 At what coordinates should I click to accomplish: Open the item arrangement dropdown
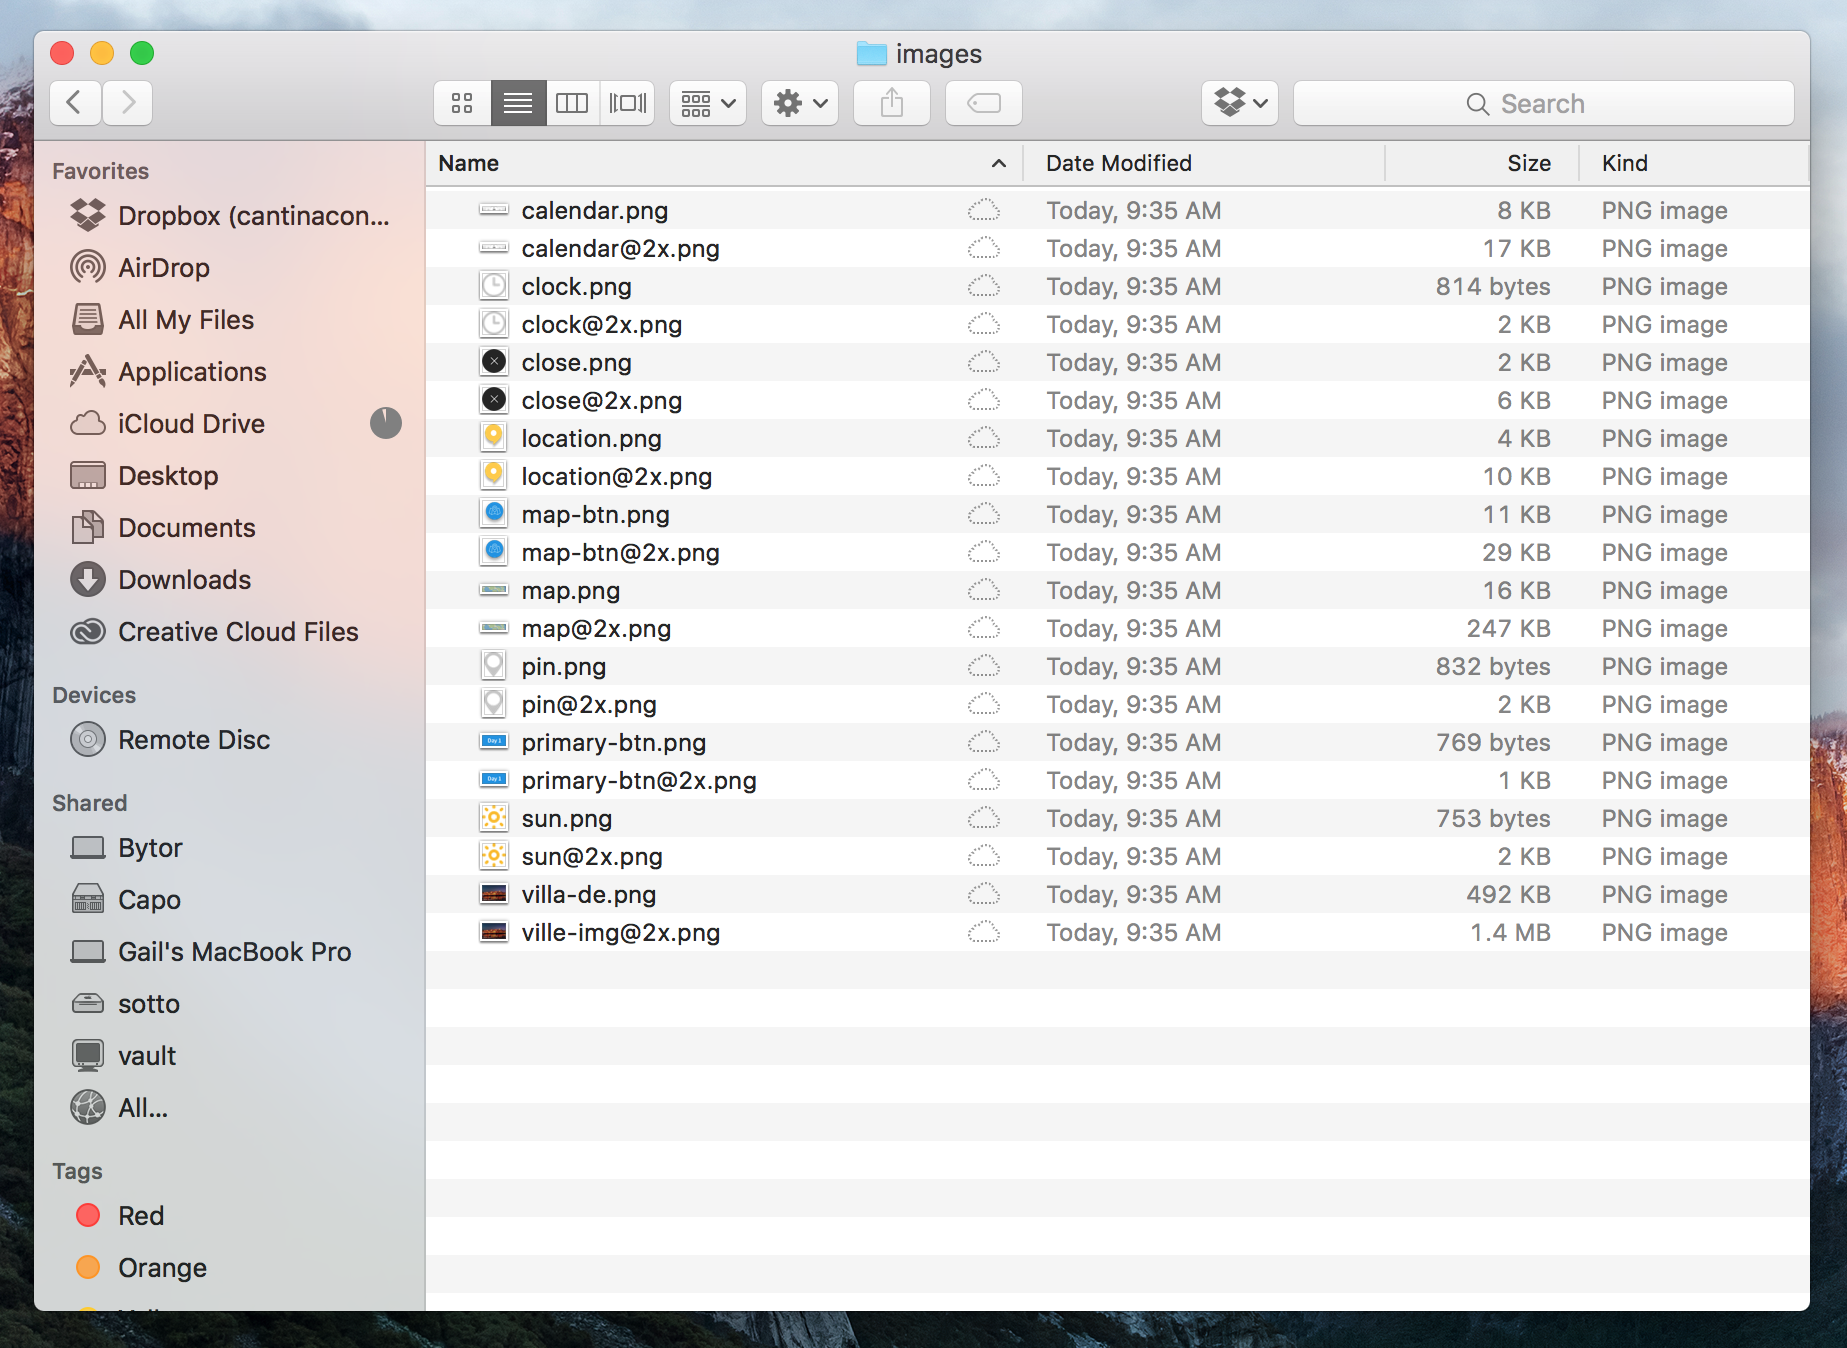[x=707, y=103]
